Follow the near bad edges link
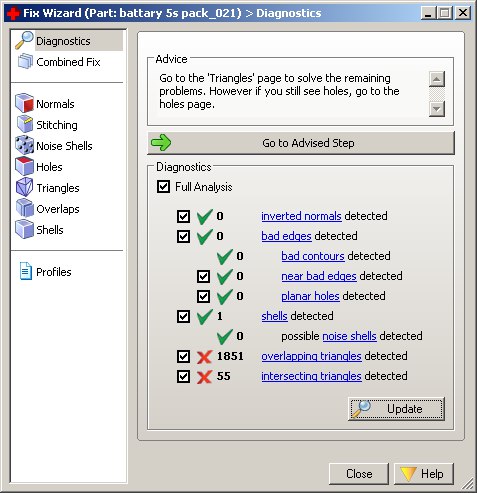This screenshot has height=493, width=477. (x=319, y=276)
